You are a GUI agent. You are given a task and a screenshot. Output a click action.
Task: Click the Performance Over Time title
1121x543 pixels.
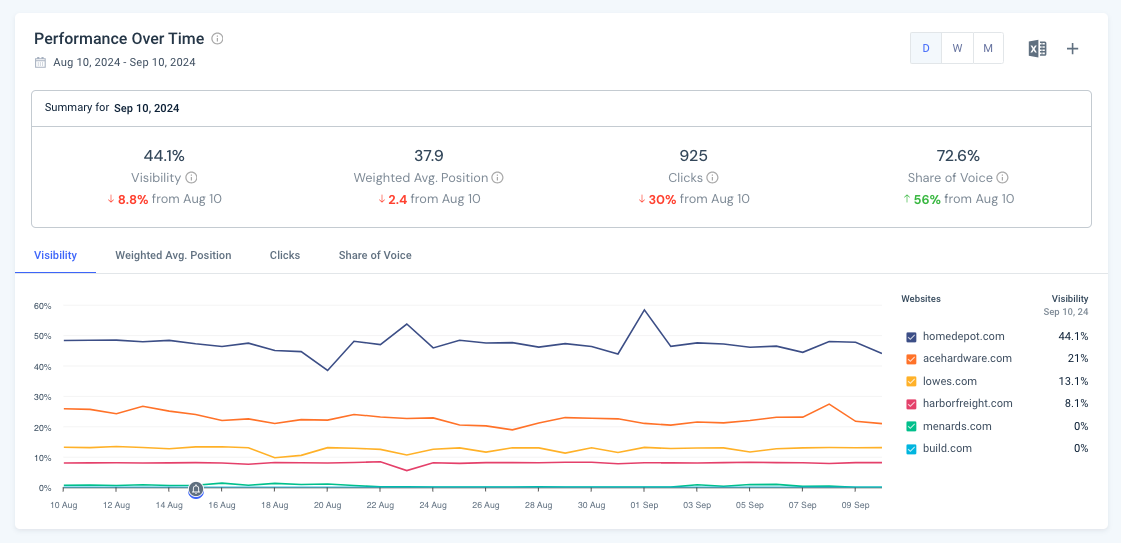pos(119,39)
